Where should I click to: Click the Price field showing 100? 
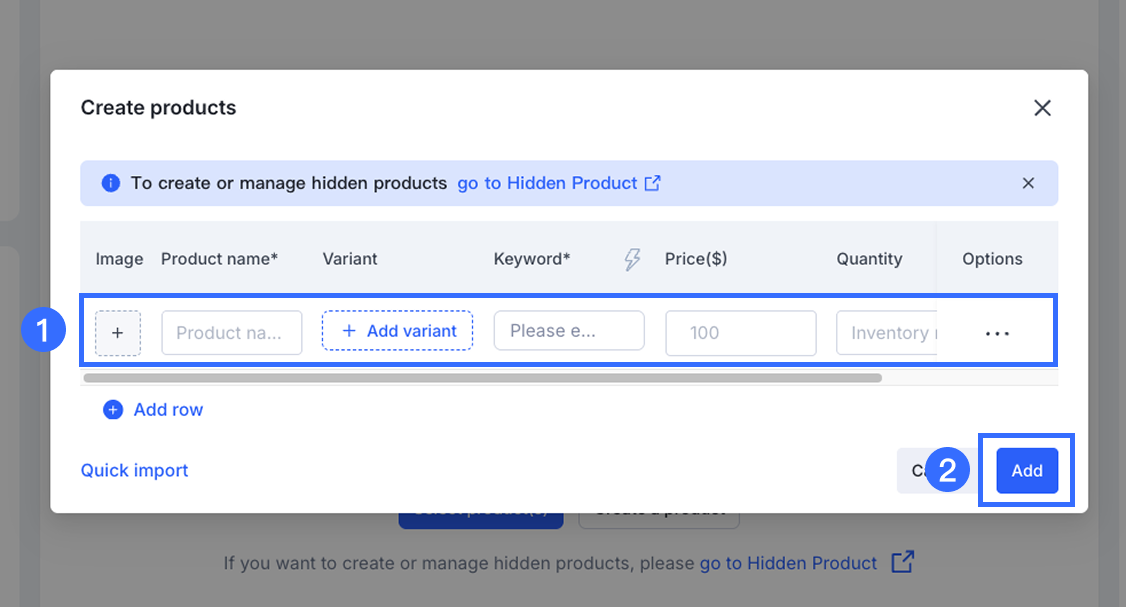740,333
